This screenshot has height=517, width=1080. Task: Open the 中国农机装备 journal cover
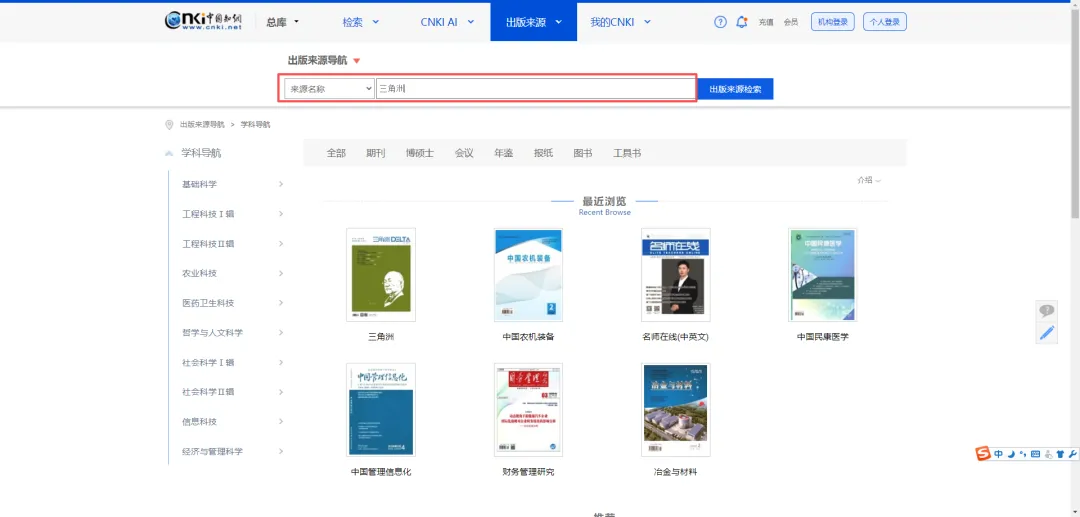[528, 275]
